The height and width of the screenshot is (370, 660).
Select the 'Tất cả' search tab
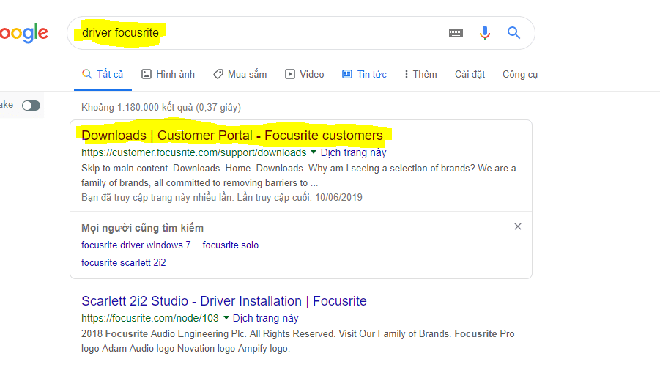[x=103, y=74]
